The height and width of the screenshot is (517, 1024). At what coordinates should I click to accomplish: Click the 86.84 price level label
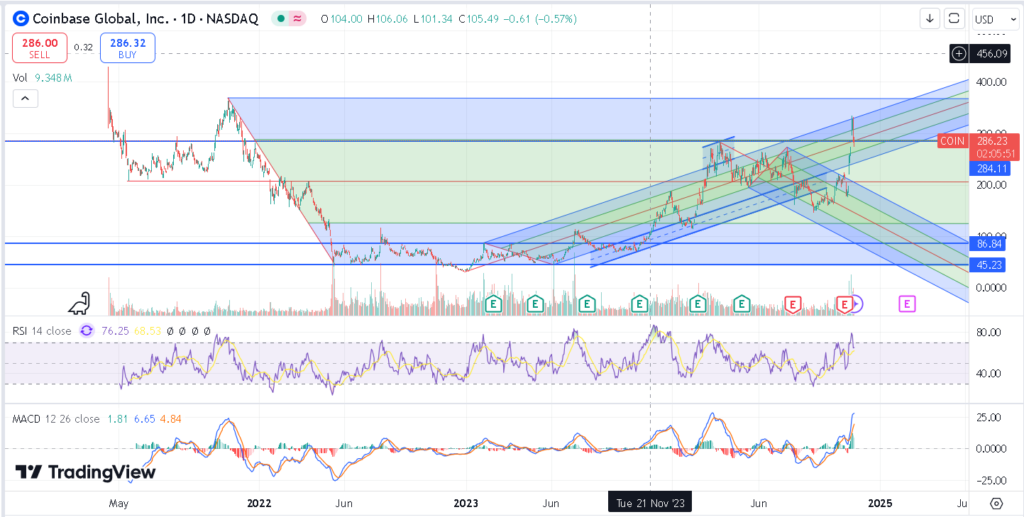pyautogui.click(x=989, y=244)
